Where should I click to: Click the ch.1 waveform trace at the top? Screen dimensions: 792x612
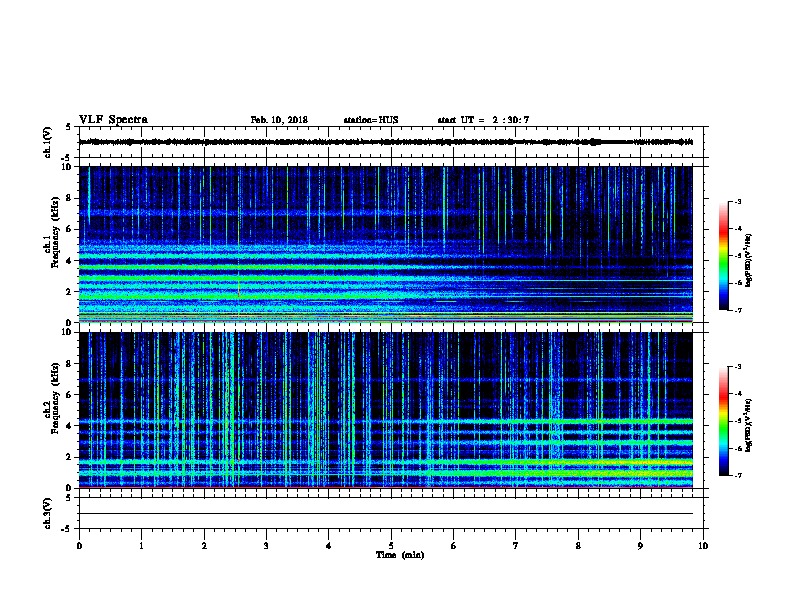pyautogui.click(x=385, y=142)
